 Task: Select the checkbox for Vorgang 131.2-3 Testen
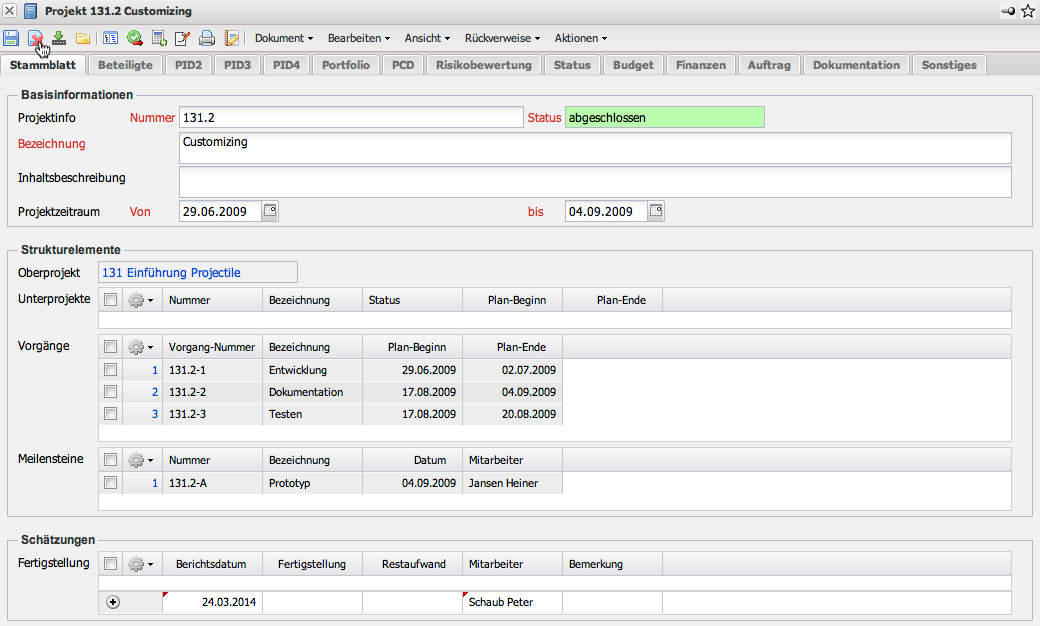point(111,414)
